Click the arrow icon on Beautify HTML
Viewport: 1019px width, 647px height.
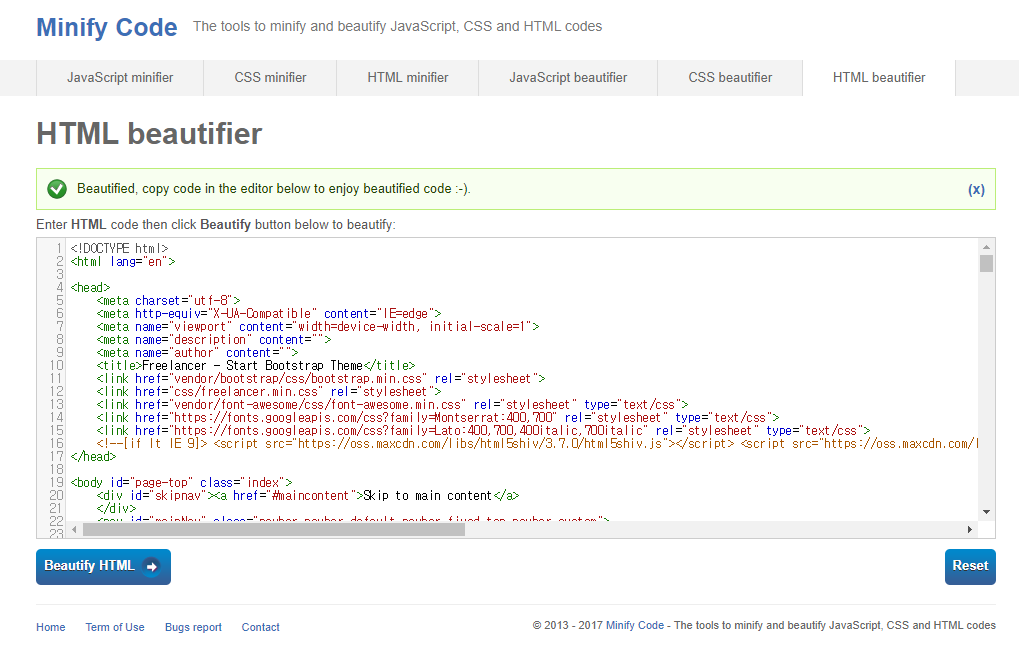[151, 566]
